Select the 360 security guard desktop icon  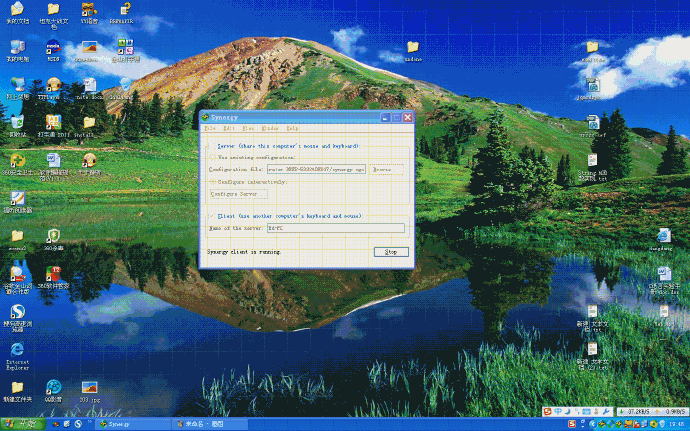[x=16, y=160]
